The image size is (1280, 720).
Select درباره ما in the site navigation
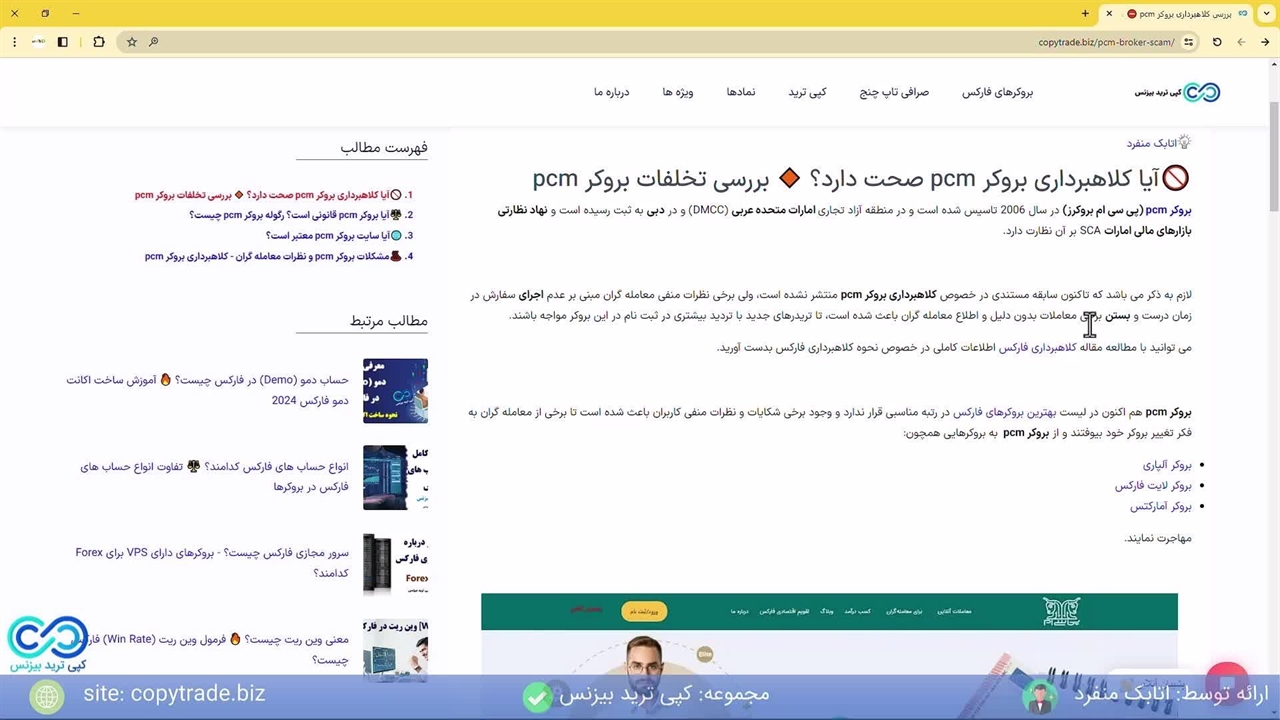click(611, 92)
